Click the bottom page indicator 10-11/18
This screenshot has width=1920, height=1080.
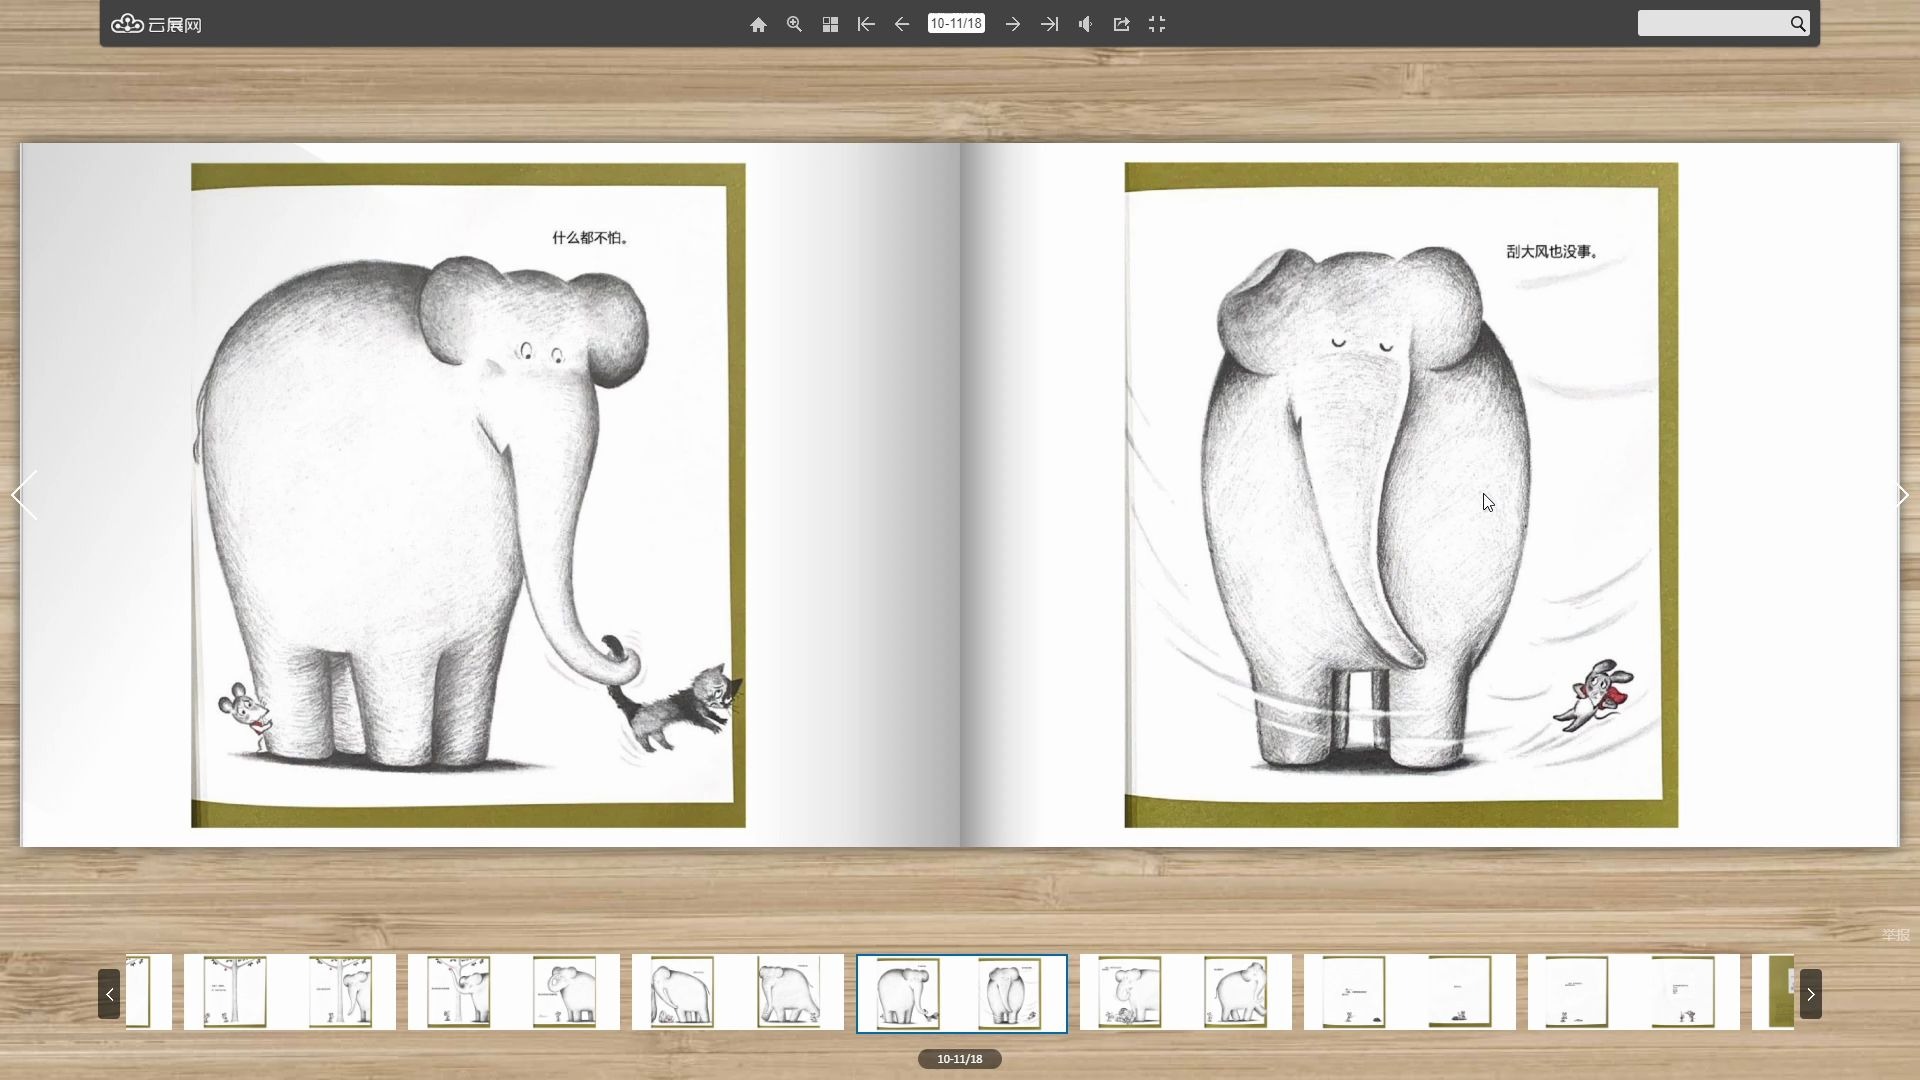[x=960, y=1059]
